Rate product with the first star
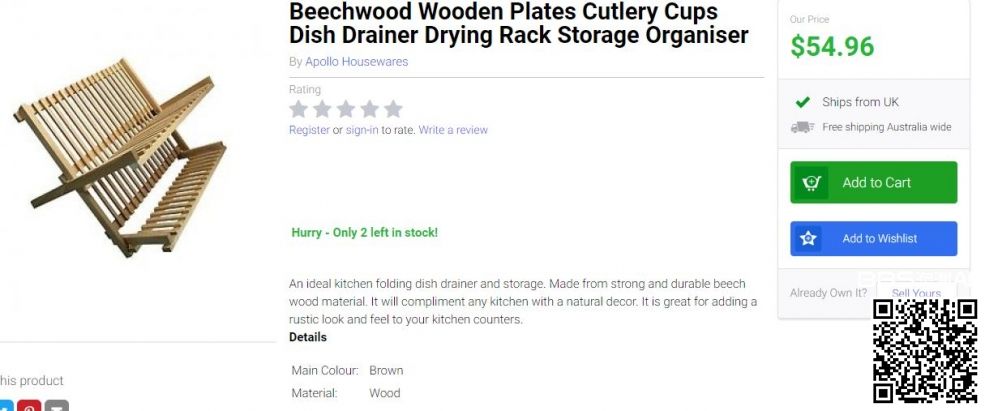998x411 pixels. pos(298,109)
